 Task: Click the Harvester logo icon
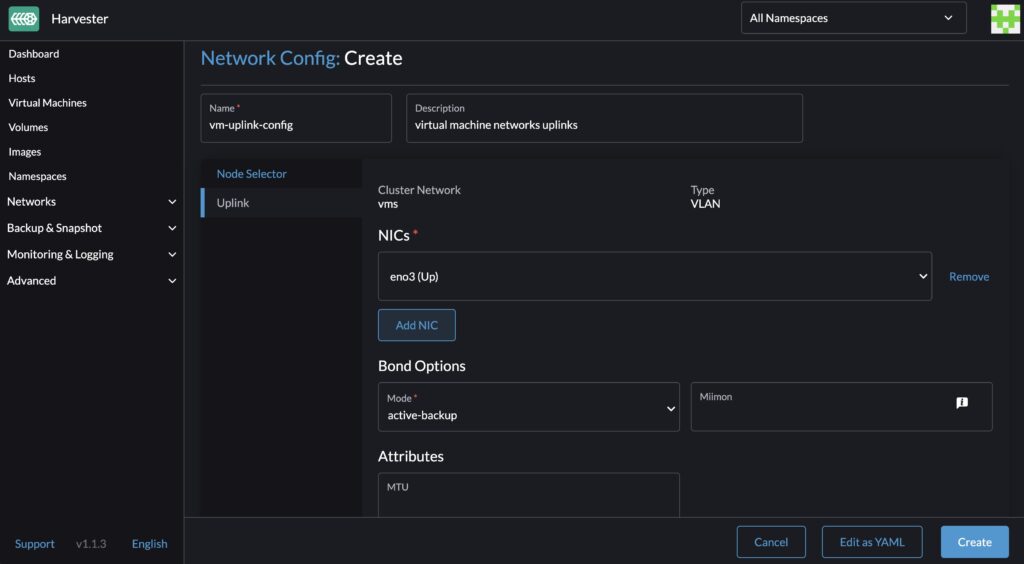[x=23, y=18]
